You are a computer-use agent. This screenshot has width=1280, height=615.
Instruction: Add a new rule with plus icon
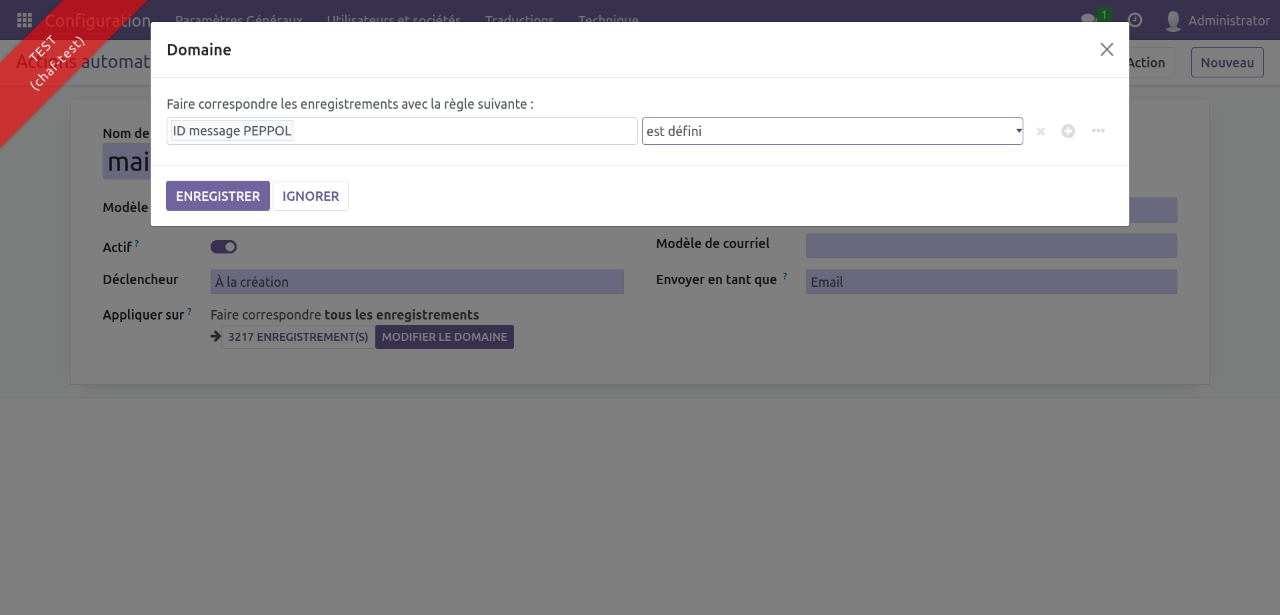(x=1068, y=131)
